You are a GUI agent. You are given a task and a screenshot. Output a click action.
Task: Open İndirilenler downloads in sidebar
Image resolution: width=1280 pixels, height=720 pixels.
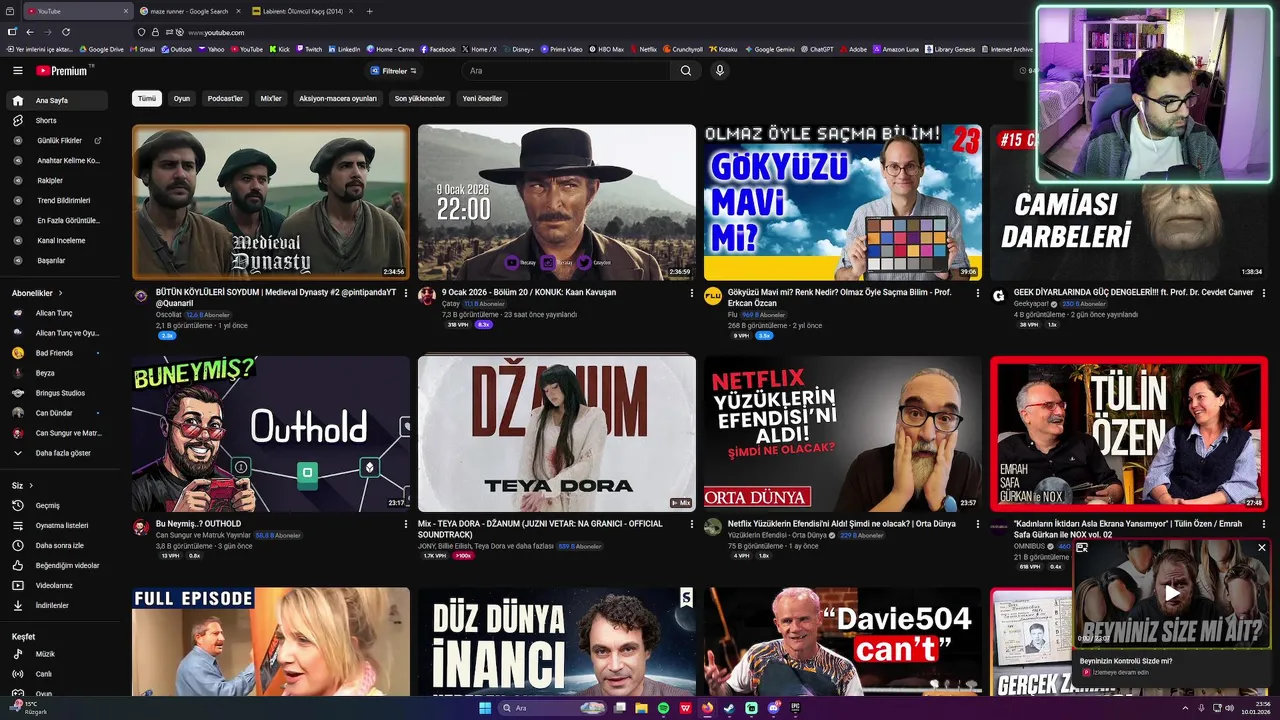(58, 605)
